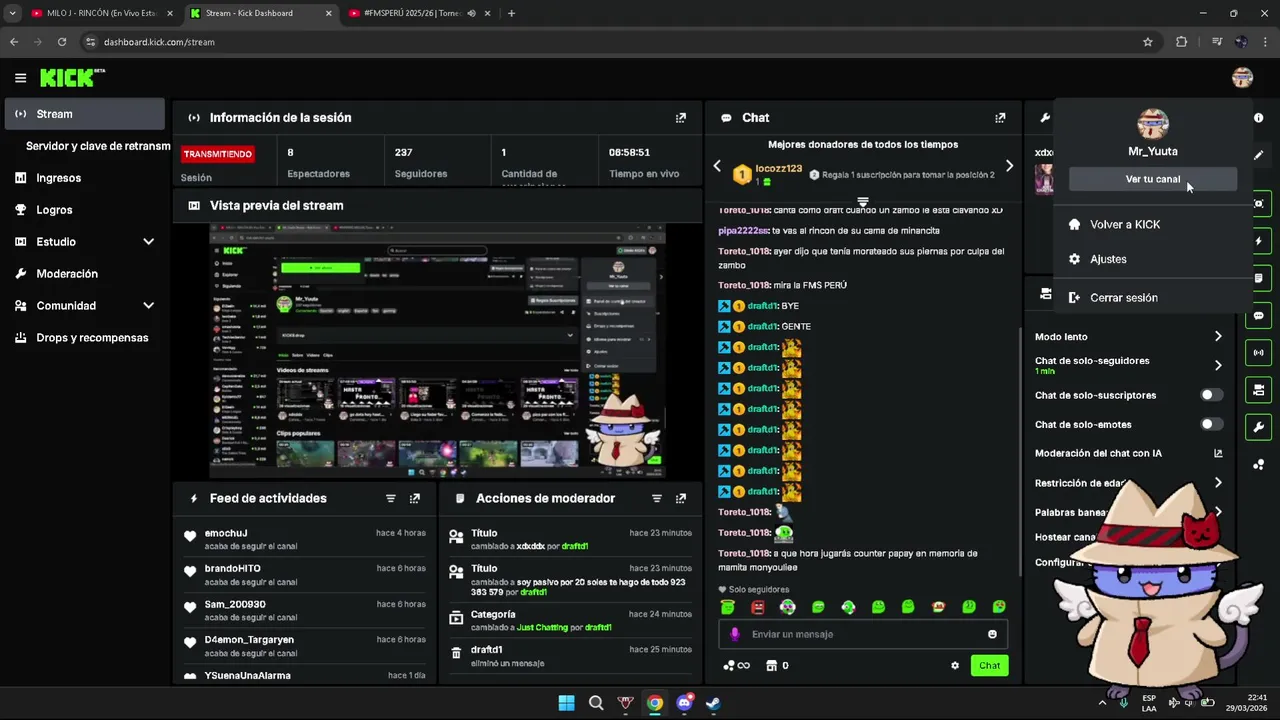This screenshot has height=720, width=1280.
Task: Reload the dashboard page
Action: pos(62,42)
